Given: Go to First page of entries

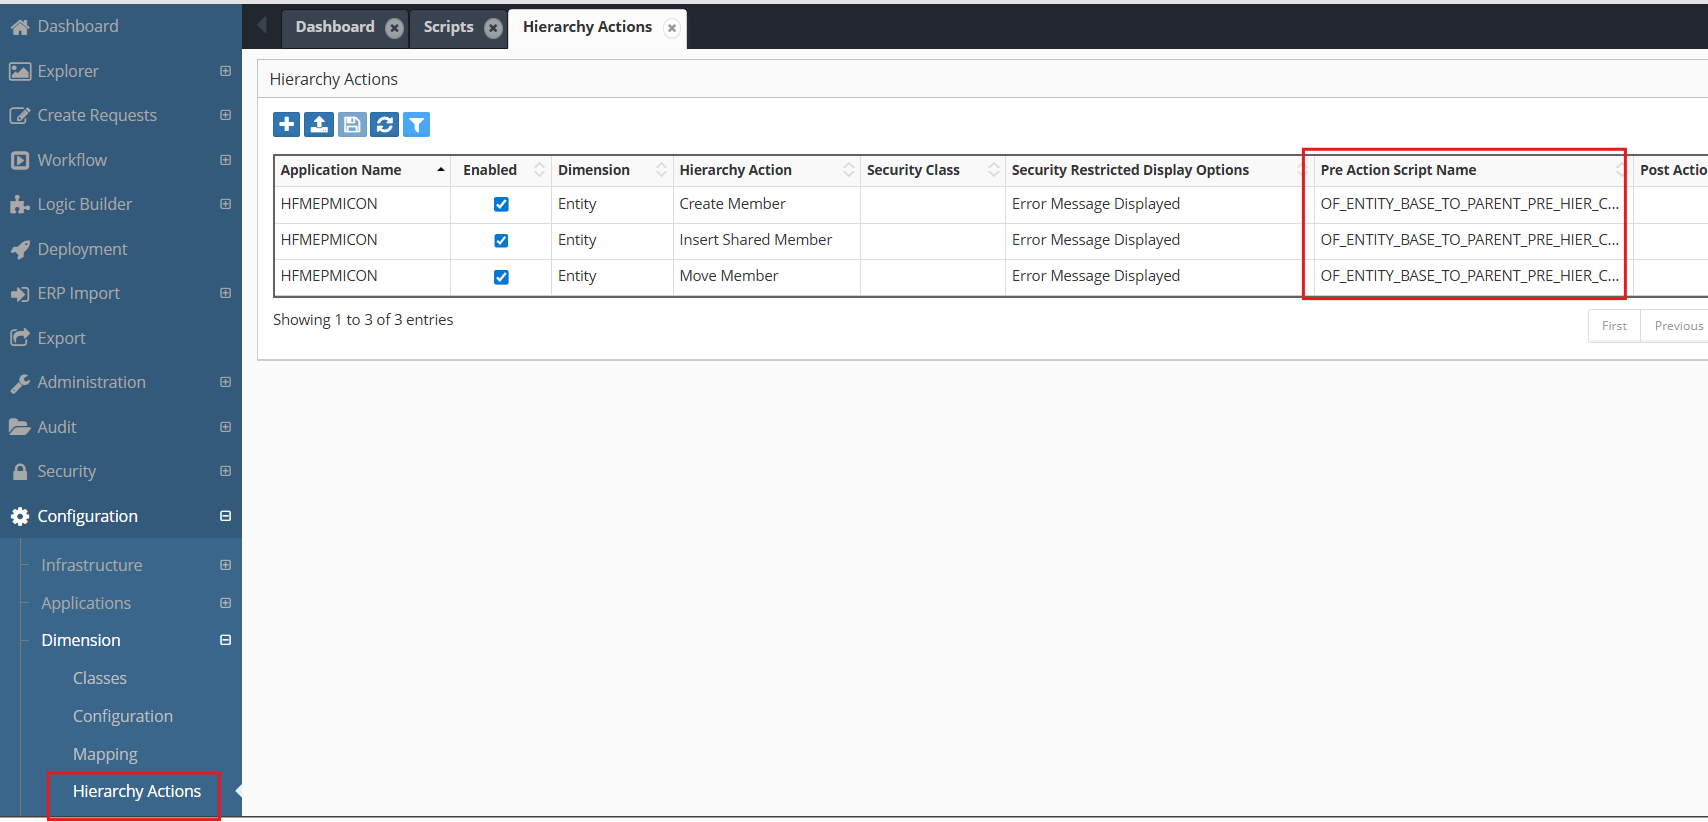Looking at the screenshot, I should pos(1613,326).
